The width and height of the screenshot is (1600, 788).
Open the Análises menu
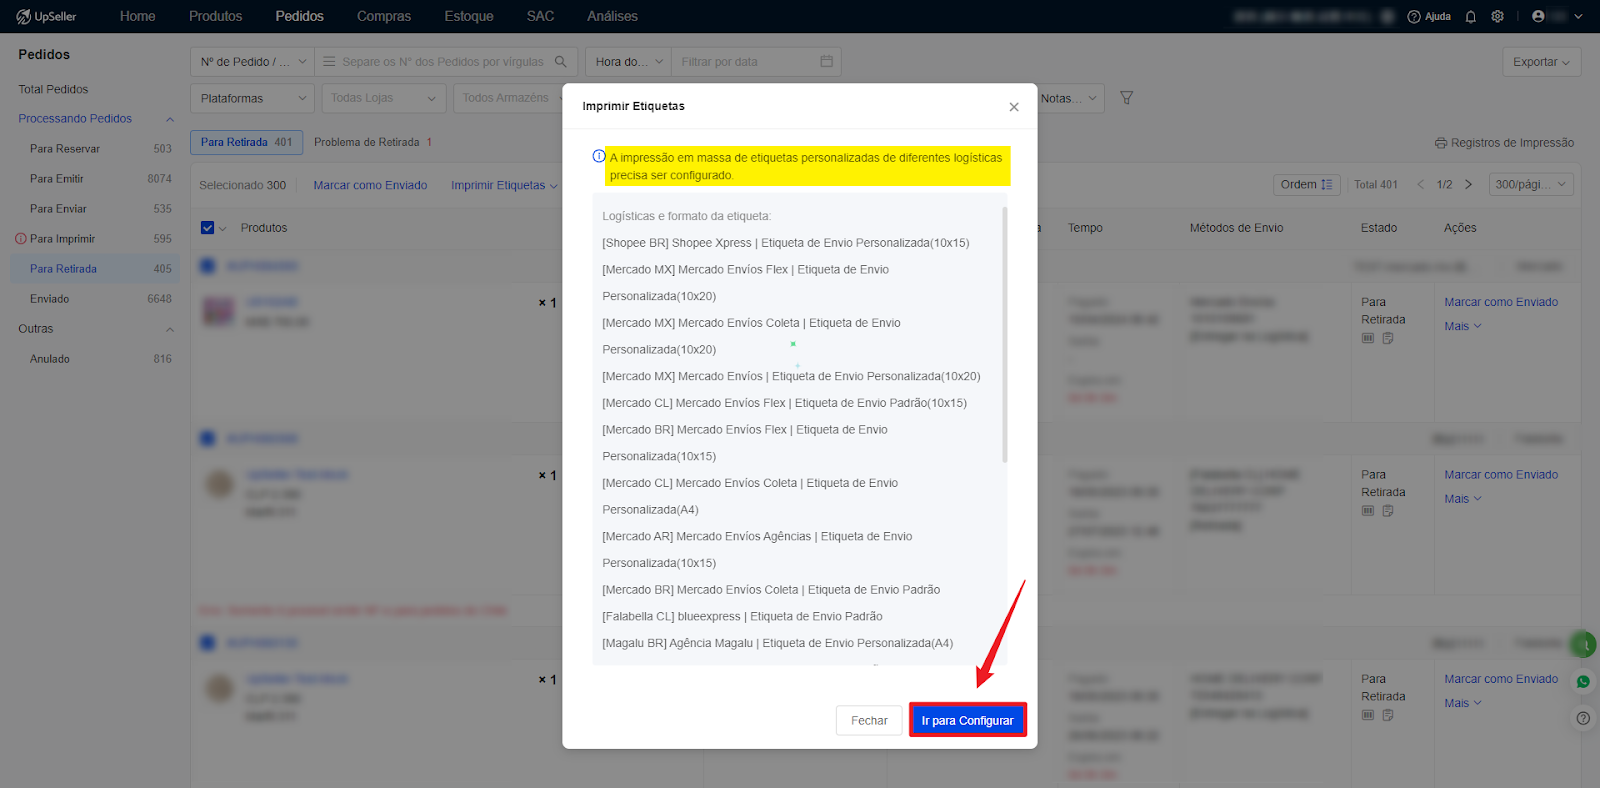pos(612,16)
